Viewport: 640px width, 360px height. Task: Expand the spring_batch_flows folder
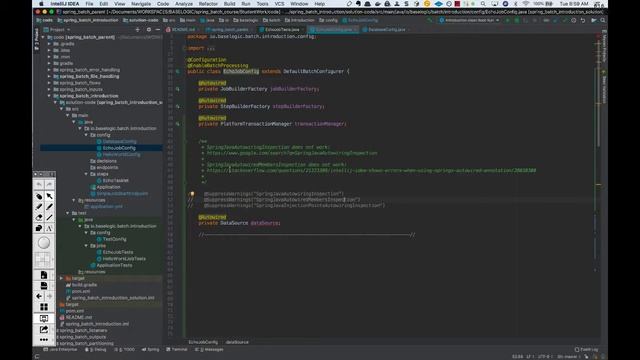point(49,83)
